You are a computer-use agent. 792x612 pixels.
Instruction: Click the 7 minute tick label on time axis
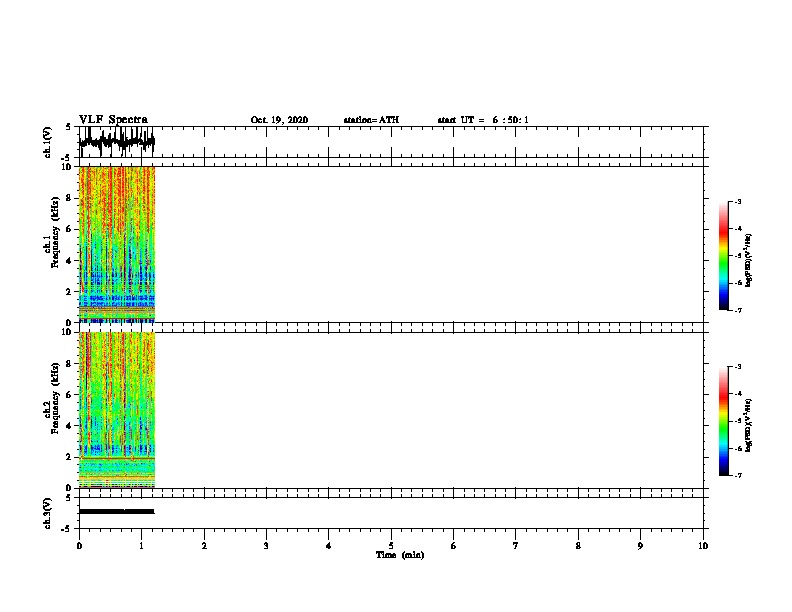click(516, 546)
